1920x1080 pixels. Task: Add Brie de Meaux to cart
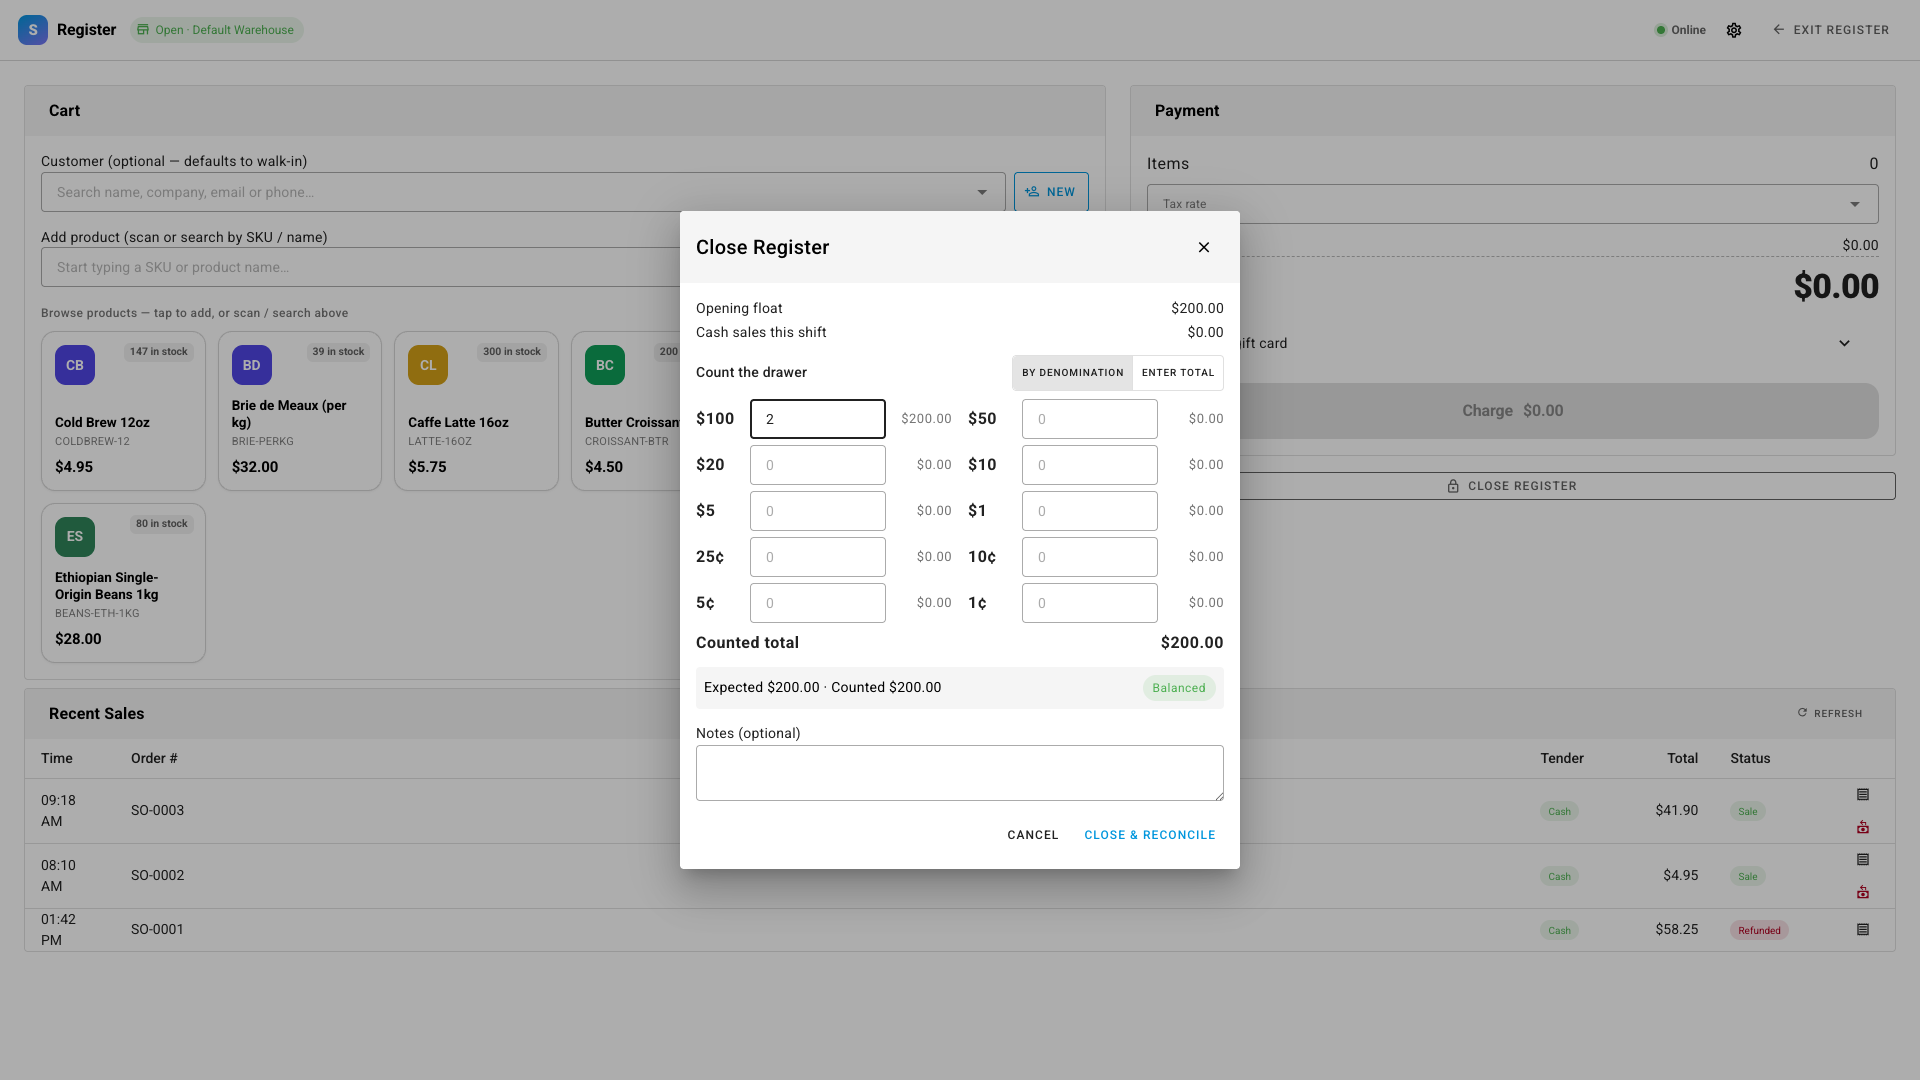(x=300, y=411)
